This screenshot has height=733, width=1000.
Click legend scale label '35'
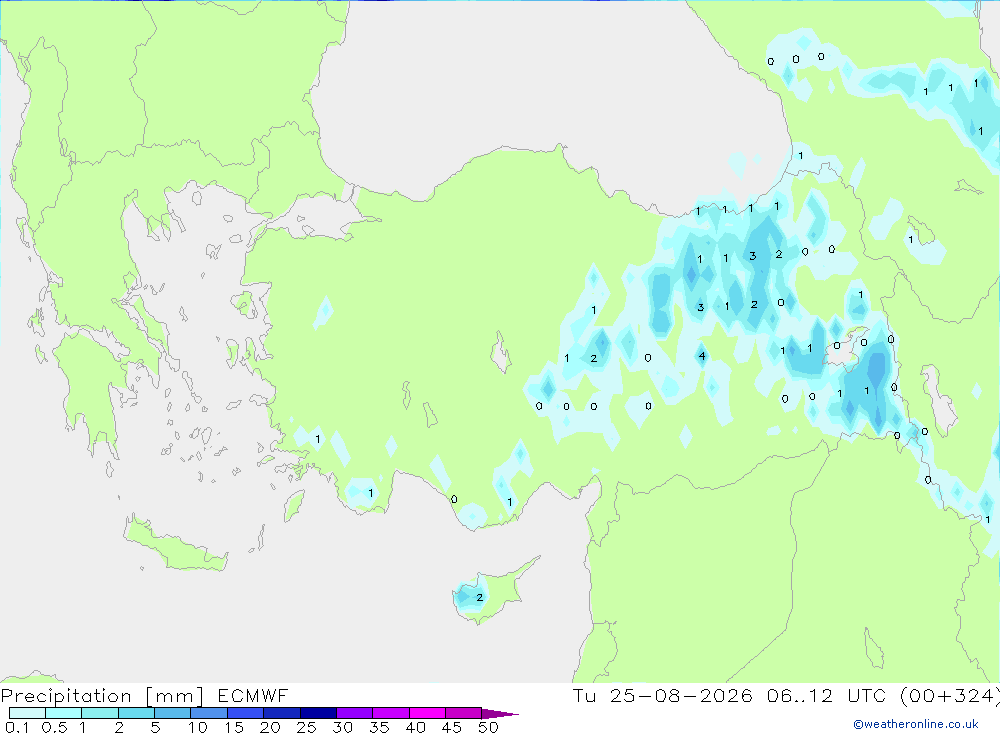(379, 727)
